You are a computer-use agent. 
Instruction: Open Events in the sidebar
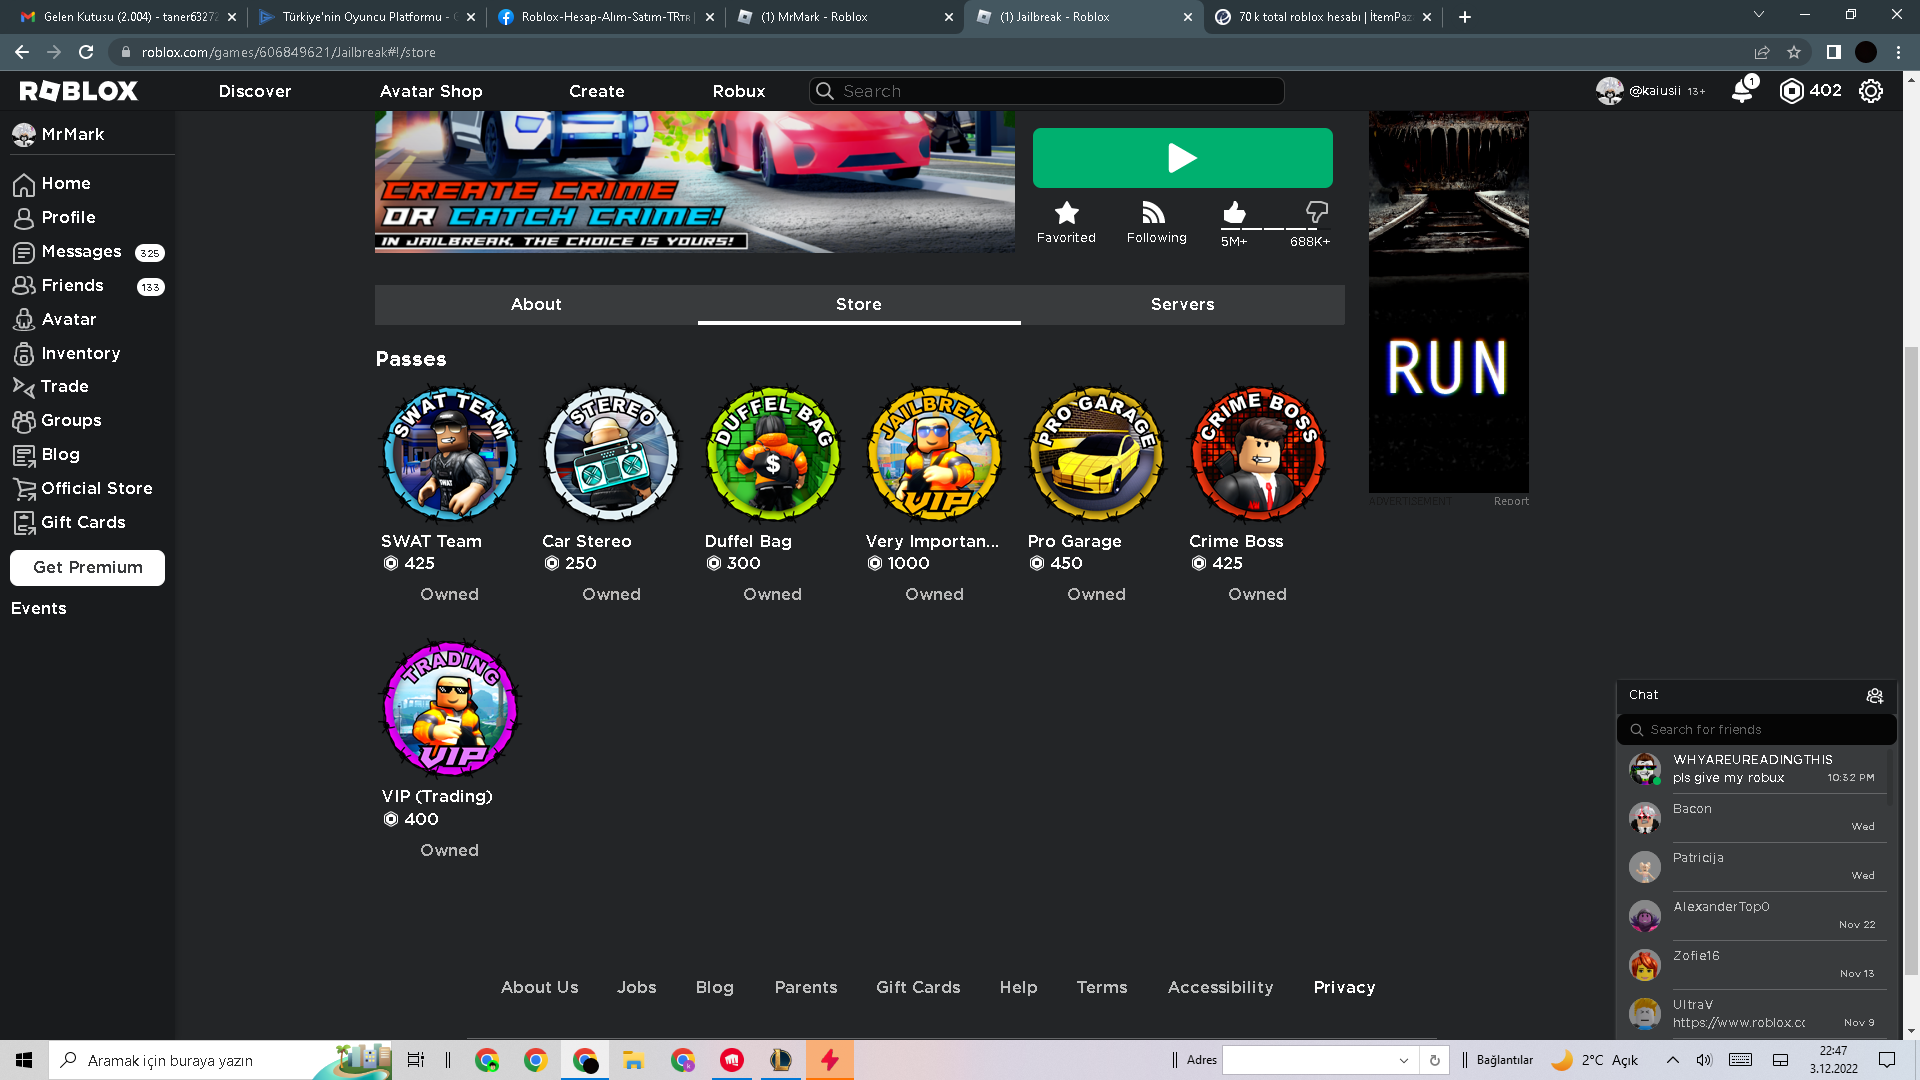pos(39,609)
